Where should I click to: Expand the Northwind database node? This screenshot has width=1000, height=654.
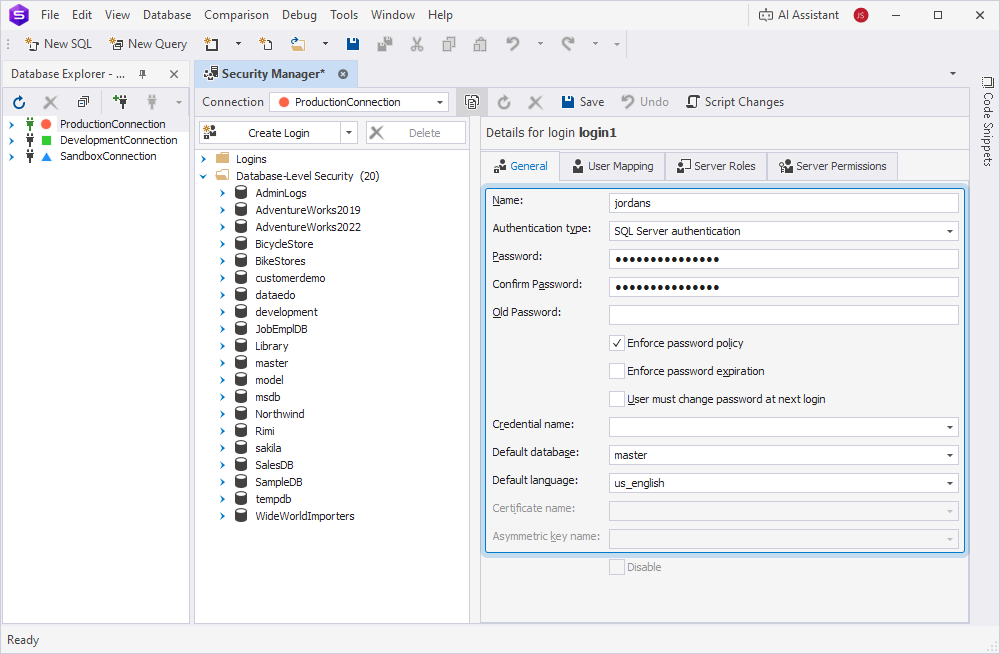pos(222,413)
